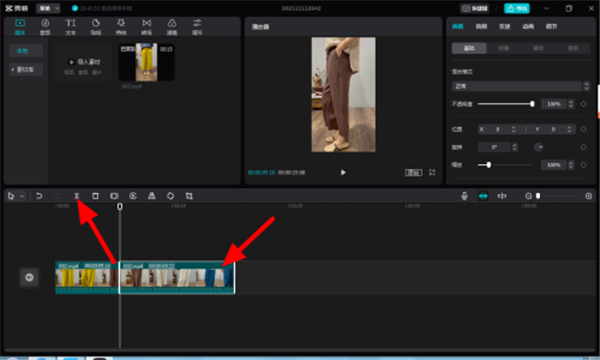Select the Mask sub-tab
Image resolution: width=600 pixels, height=360 pixels.
coord(538,48)
